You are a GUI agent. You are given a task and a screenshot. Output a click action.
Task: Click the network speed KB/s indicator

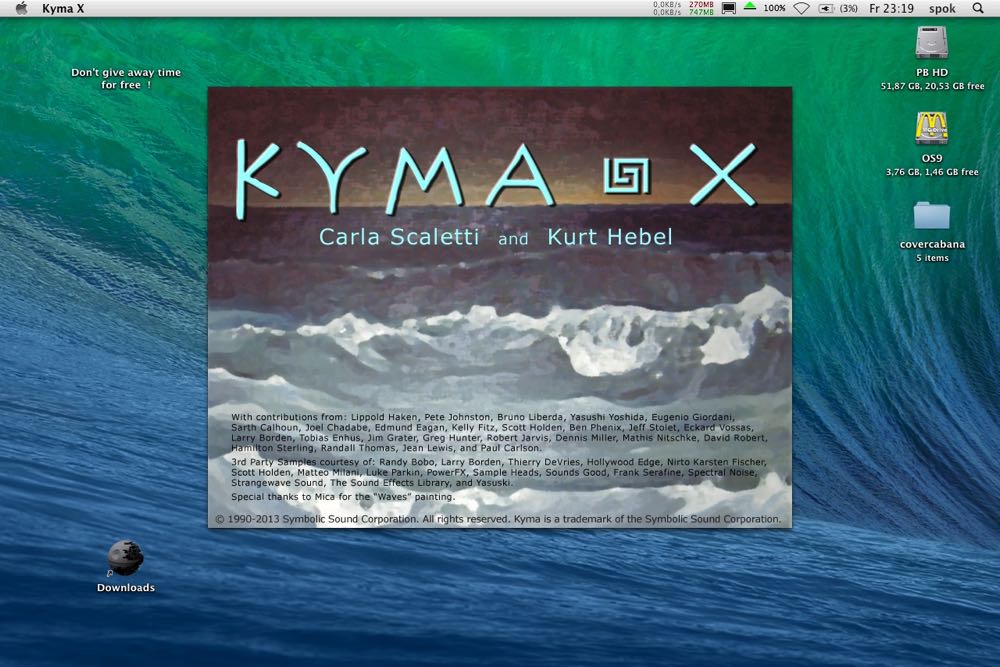click(x=667, y=8)
